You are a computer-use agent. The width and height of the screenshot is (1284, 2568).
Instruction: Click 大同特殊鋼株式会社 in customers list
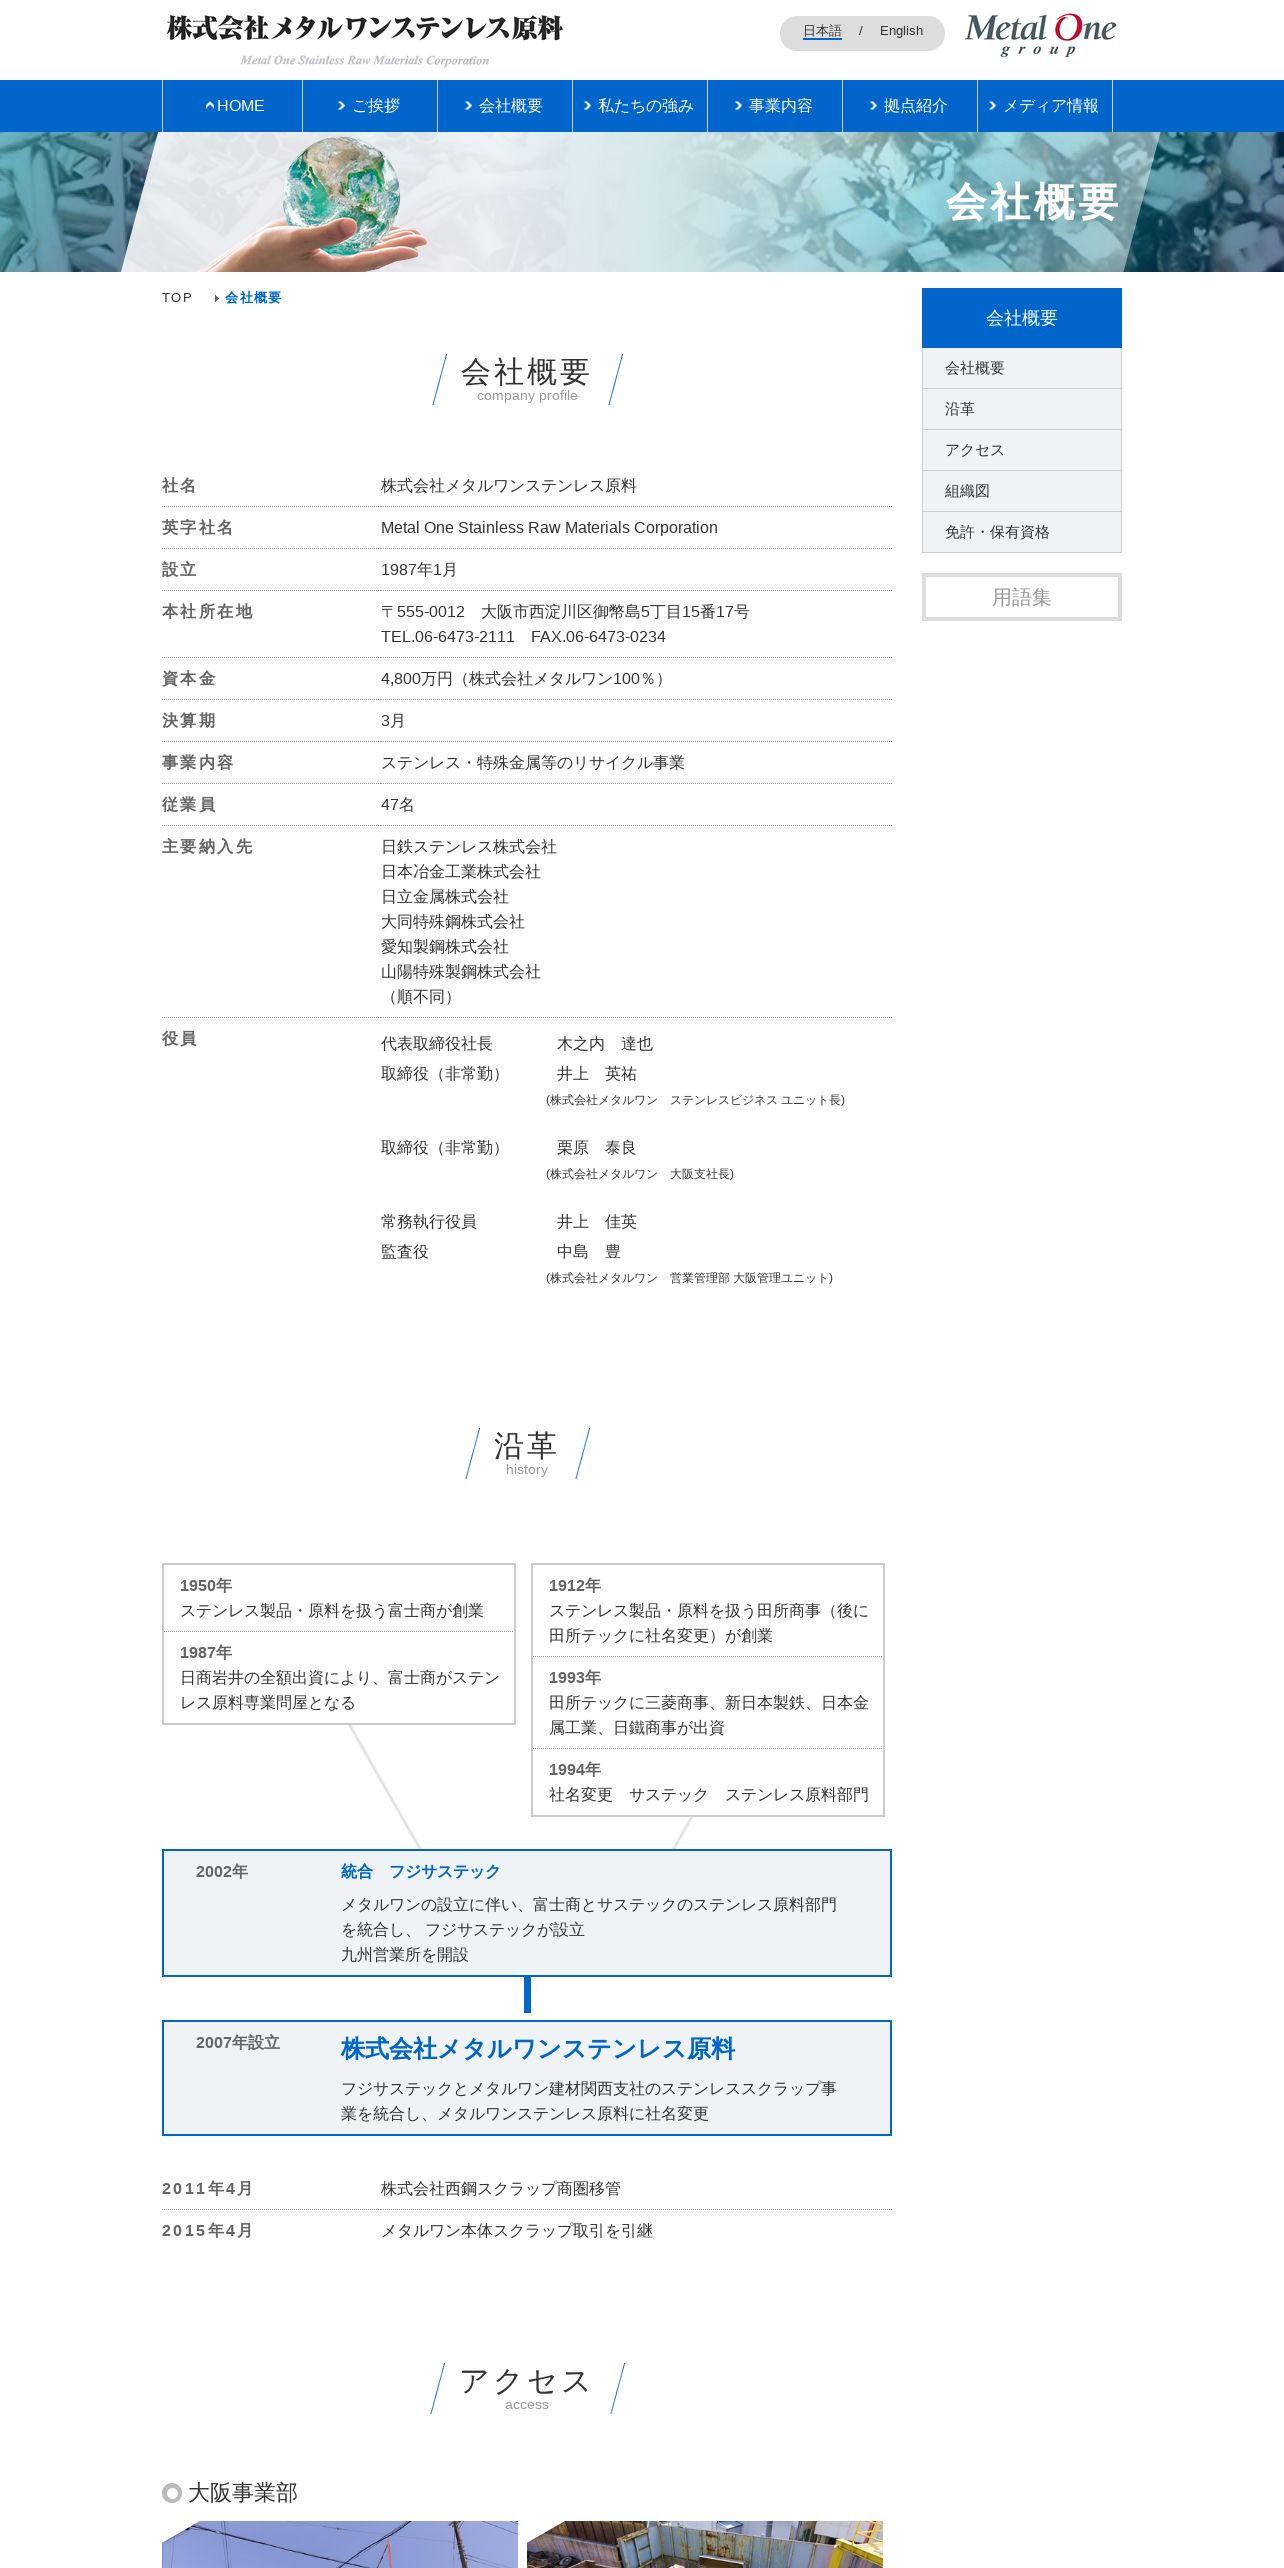click(x=453, y=922)
